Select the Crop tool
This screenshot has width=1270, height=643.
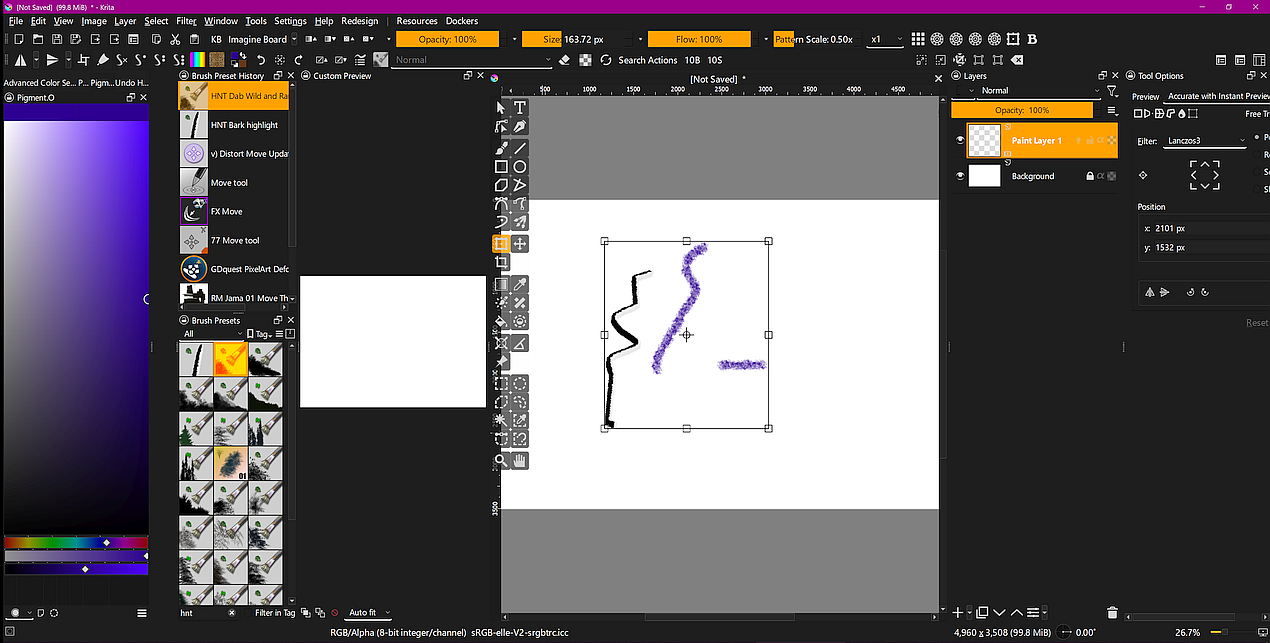(502, 263)
